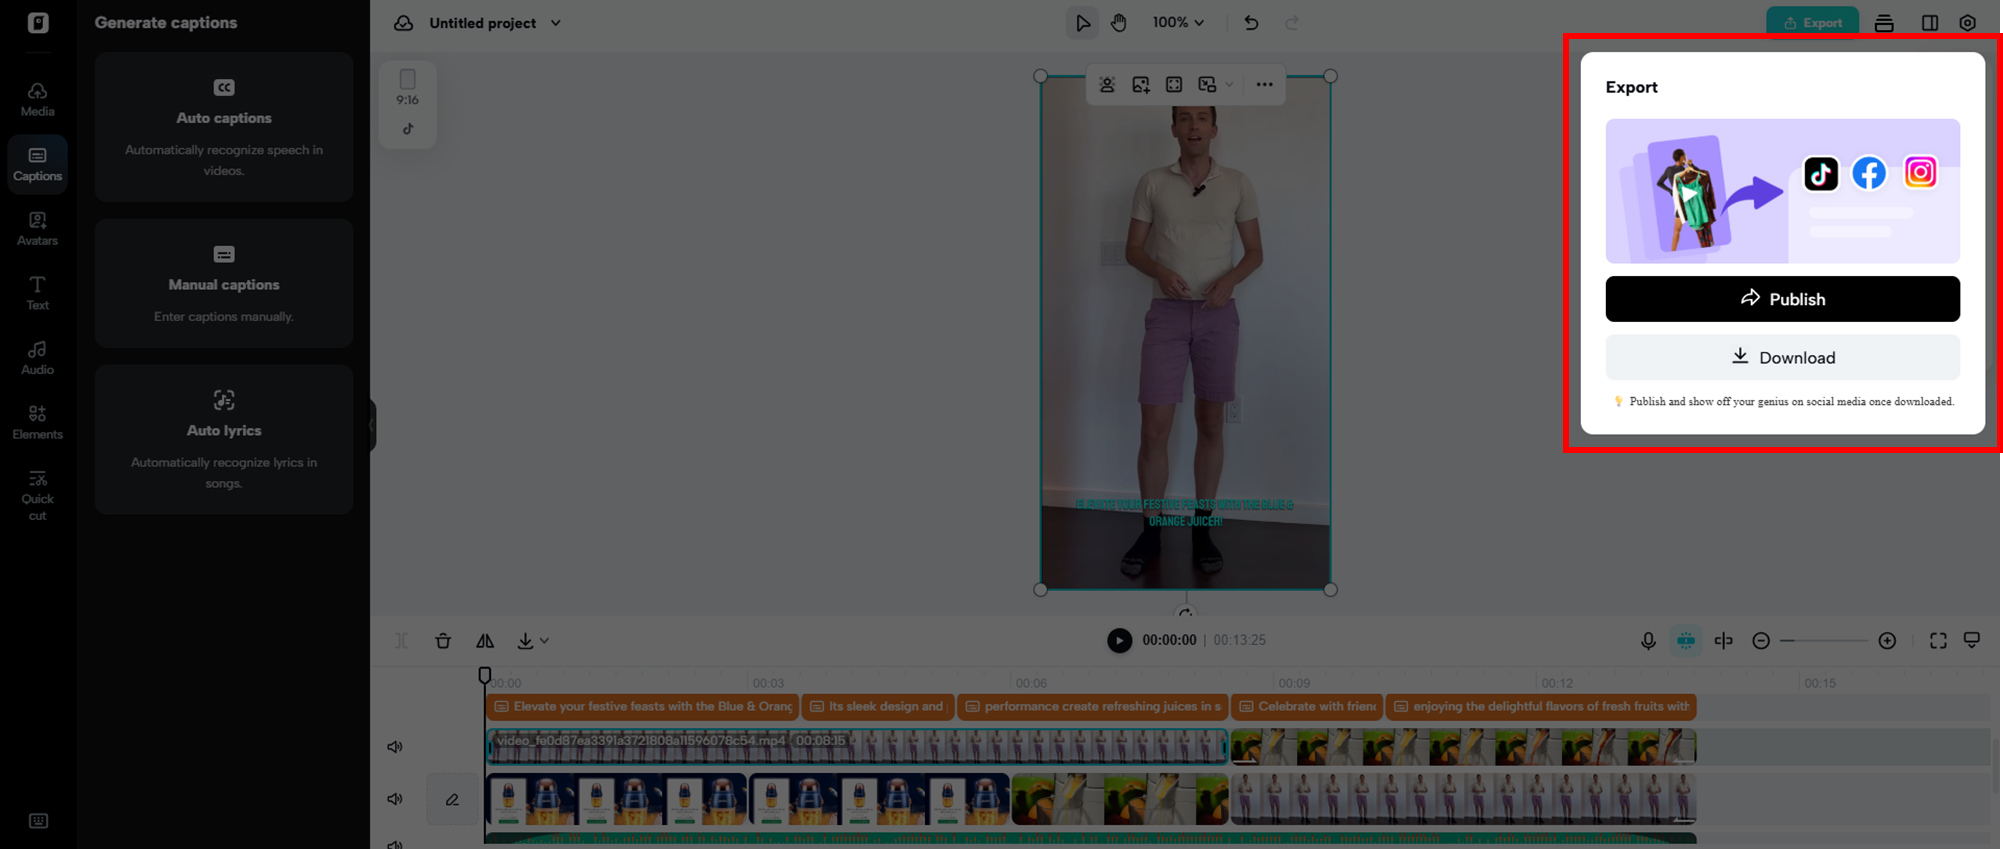Open keyboard shortcuts icon at sidebar bottom
The image size is (2003, 849).
[x=38, y=821]
